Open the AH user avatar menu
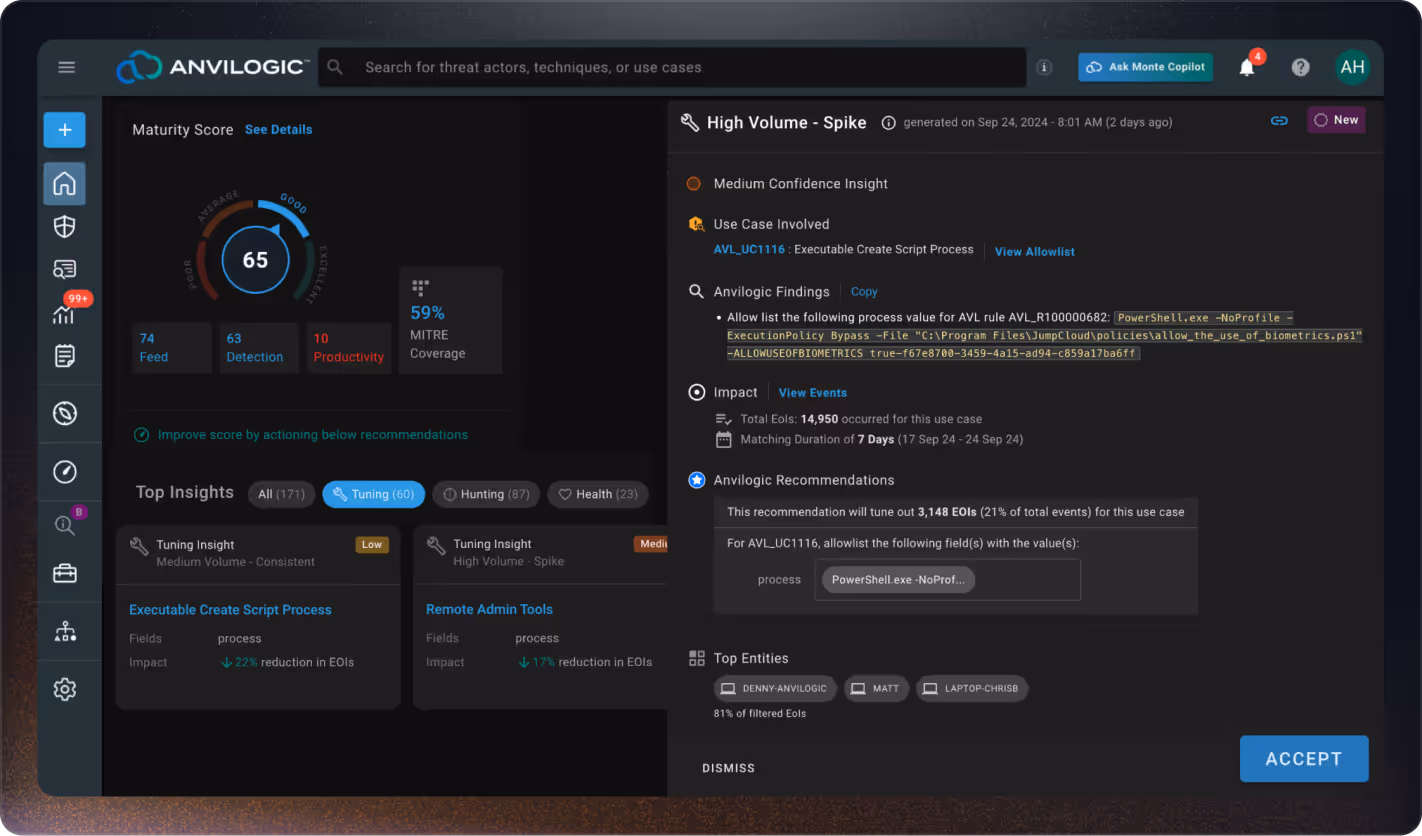Screen dimensions: 1422x836 [x=1352, y=67]
